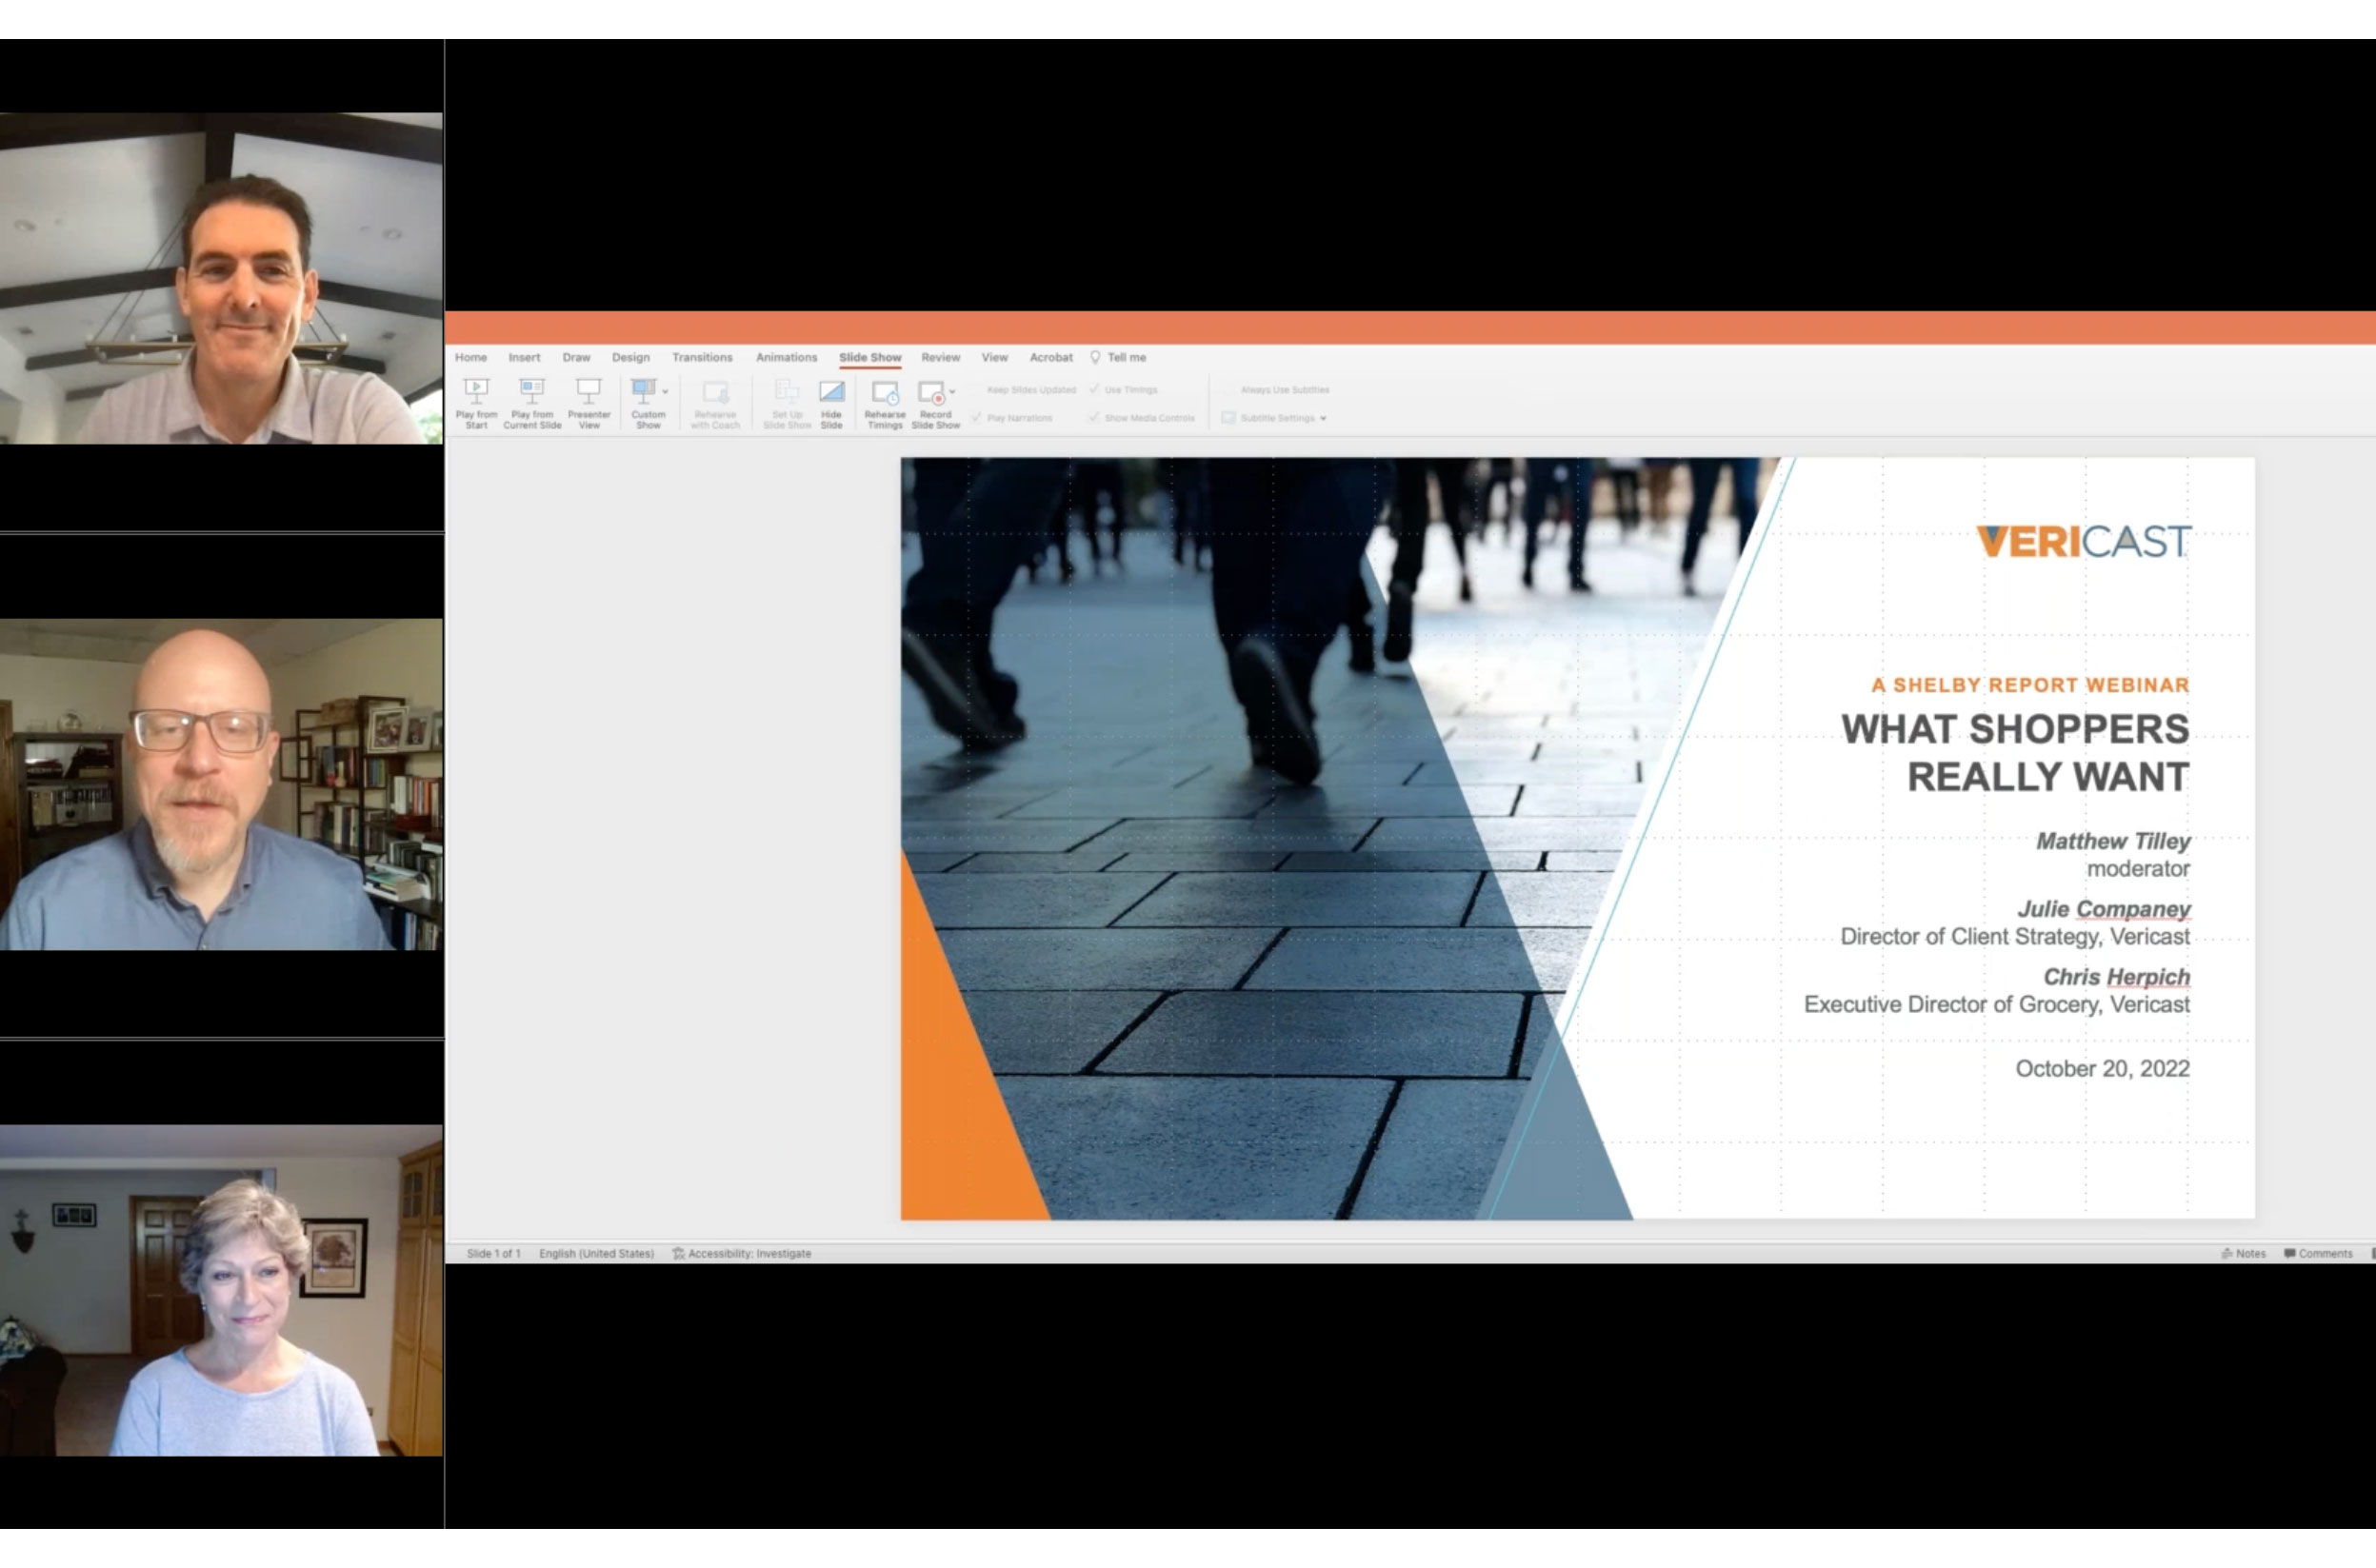This screenshot has height=1568, width=2376.
Task: Click the Subtitle Settings icon
Action: (1228, 418)
